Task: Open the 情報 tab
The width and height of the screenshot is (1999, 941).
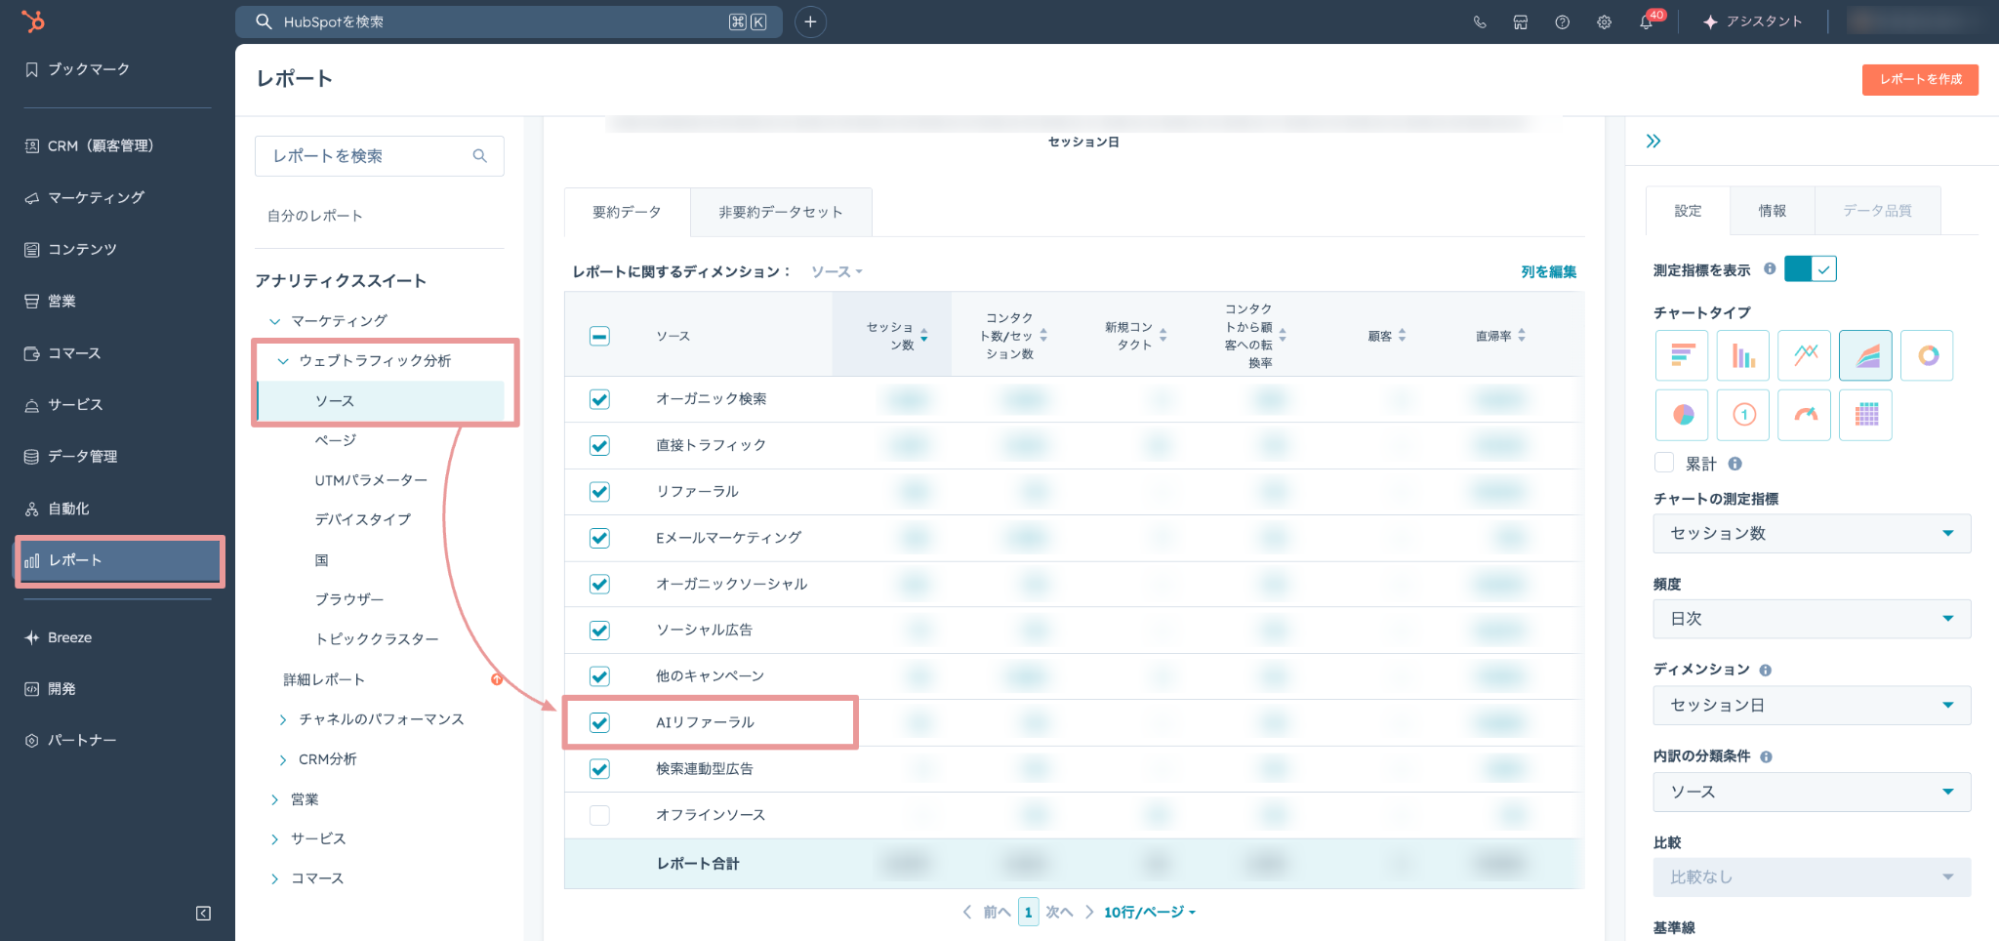Action: (x=1771, y=211)
